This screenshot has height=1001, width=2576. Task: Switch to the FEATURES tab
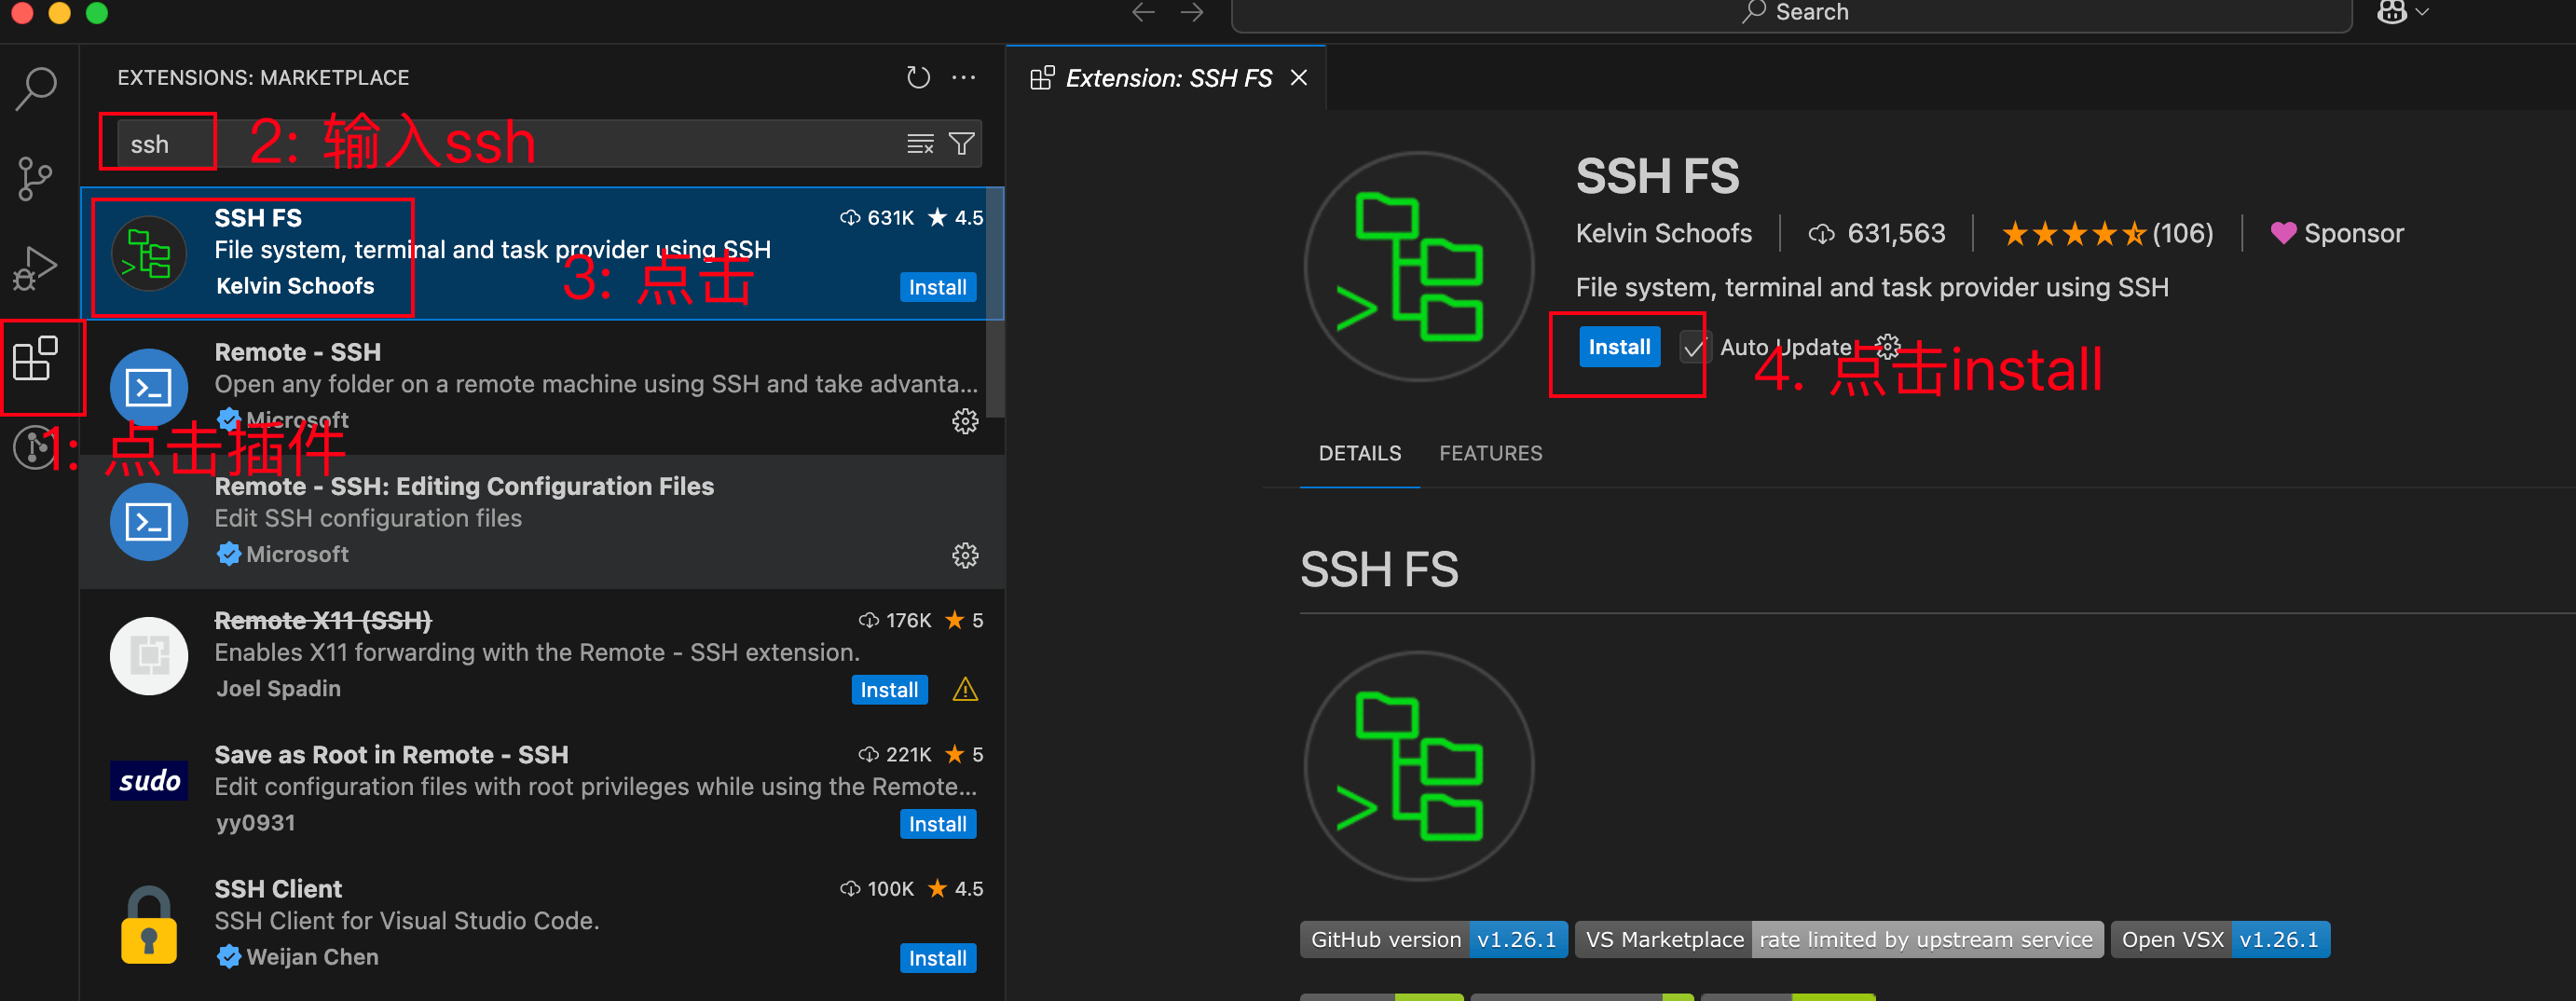tap(1490, 453)
